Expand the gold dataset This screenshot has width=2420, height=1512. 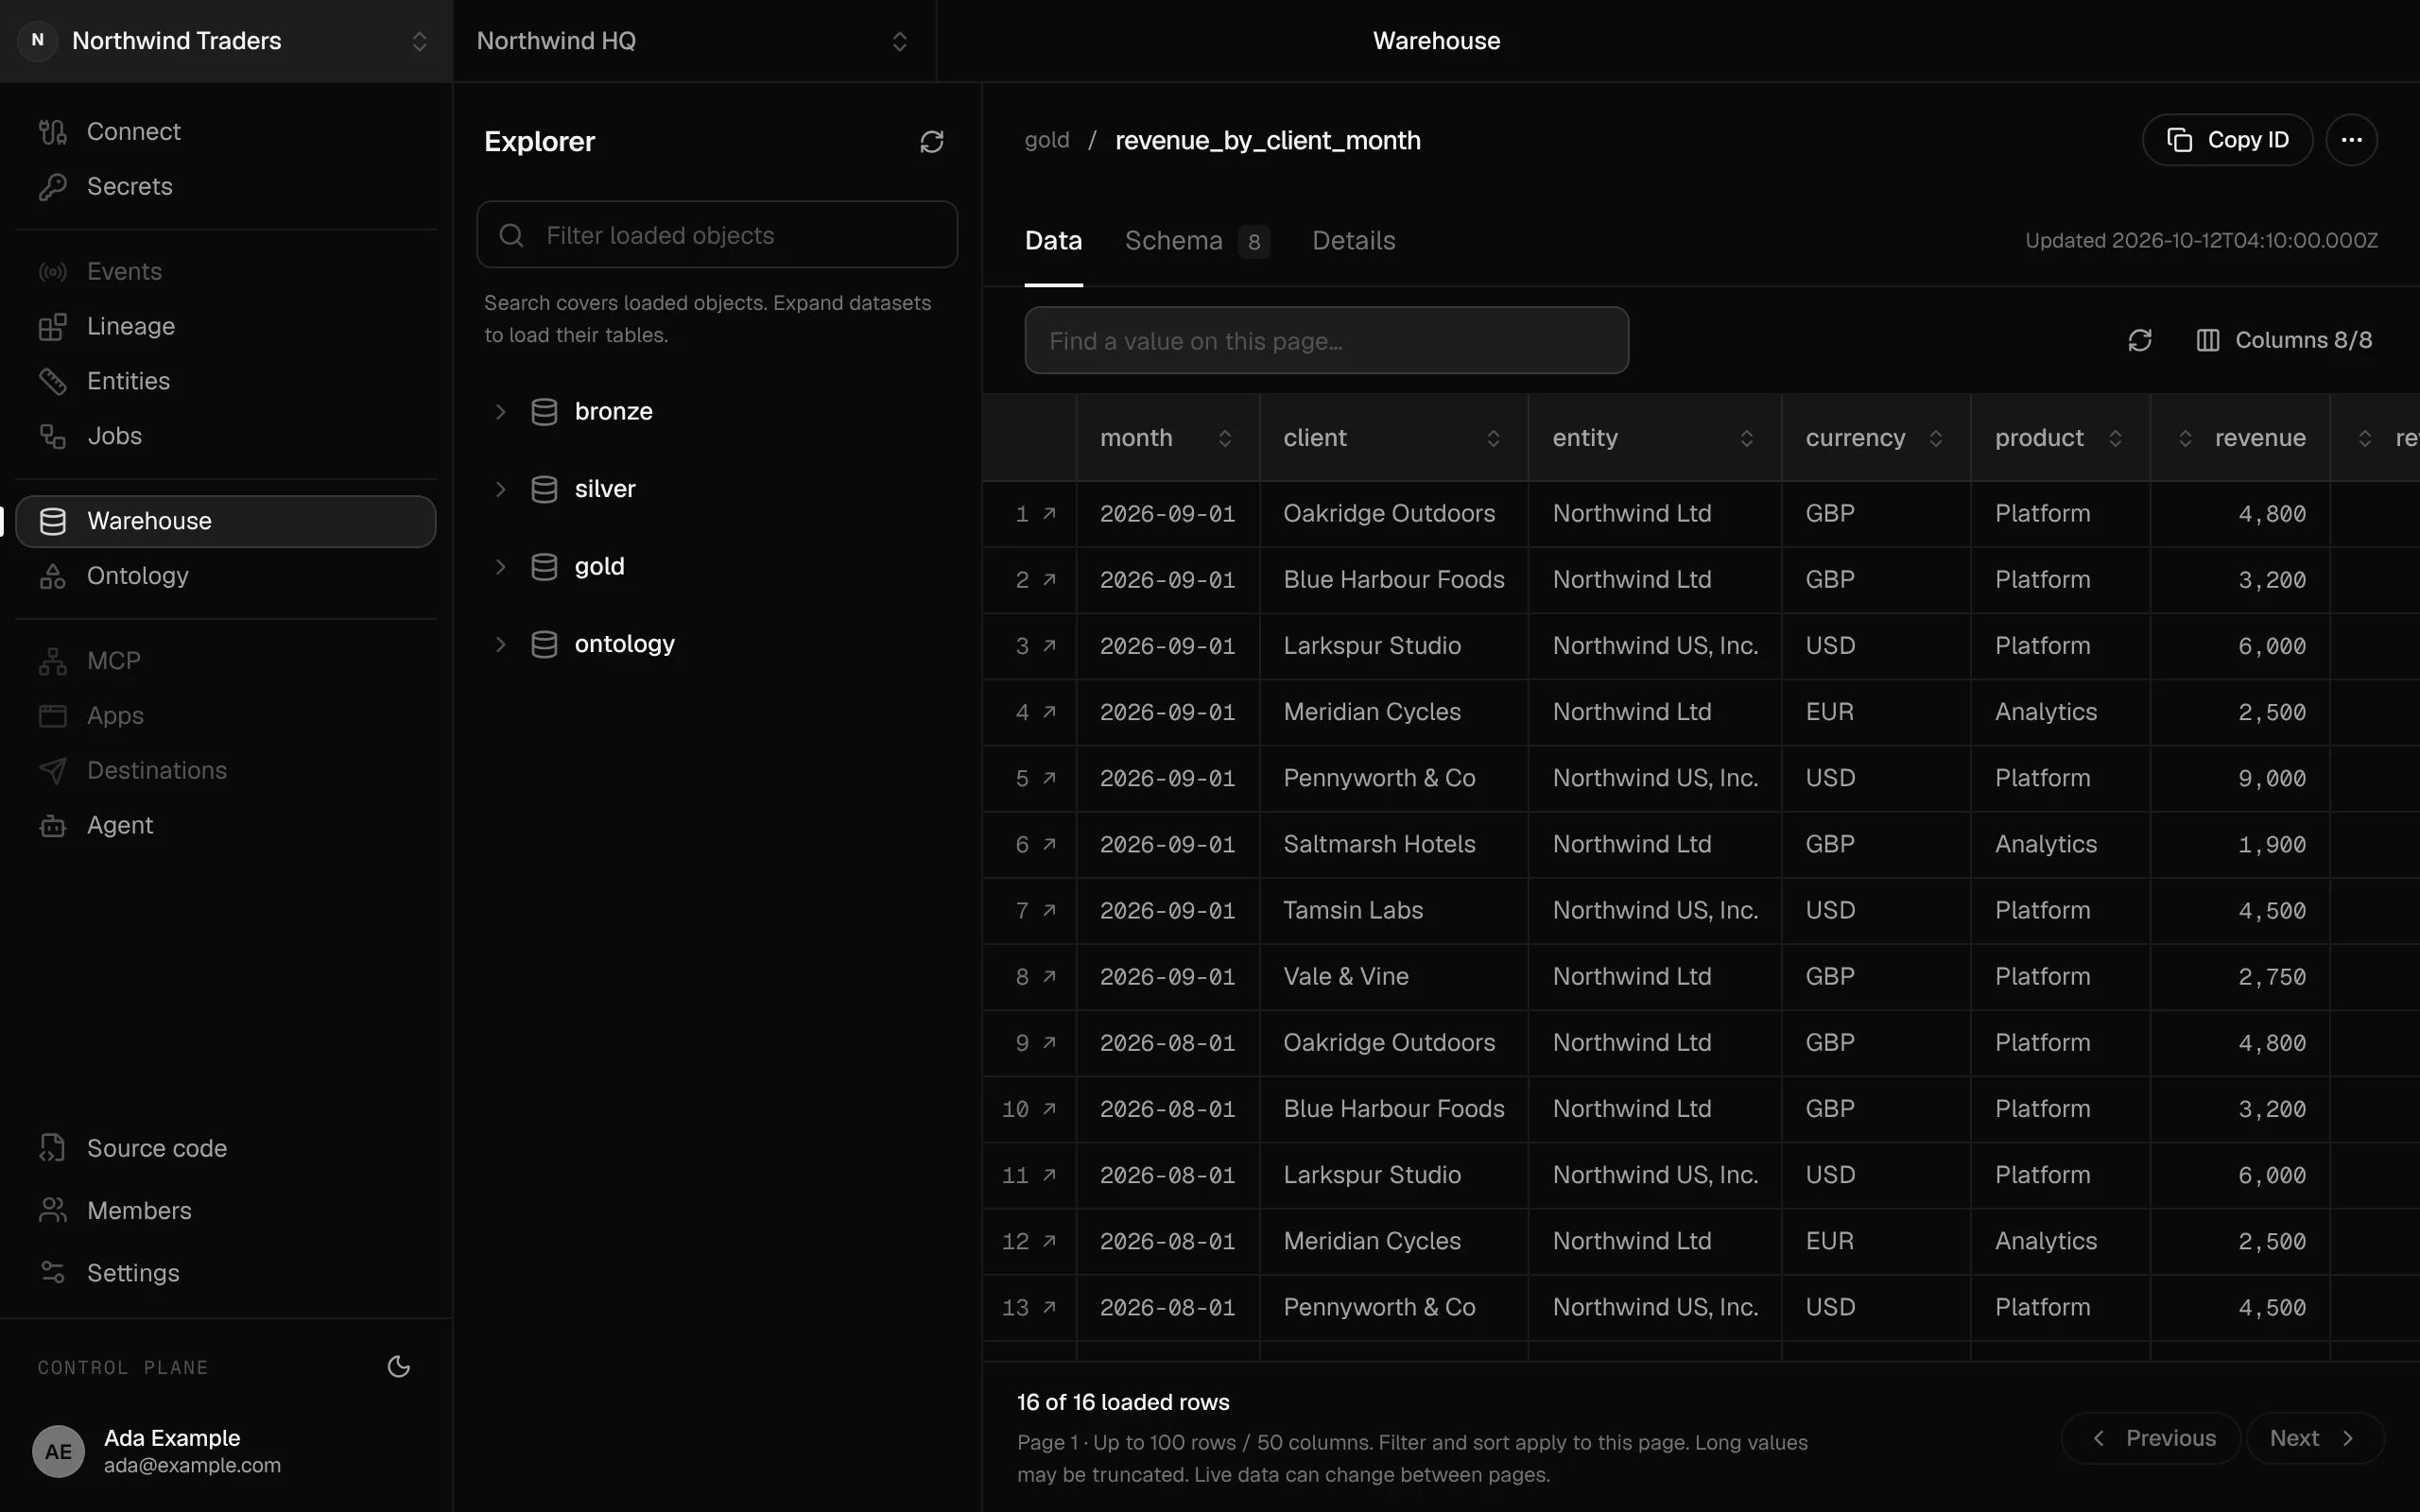501,567
